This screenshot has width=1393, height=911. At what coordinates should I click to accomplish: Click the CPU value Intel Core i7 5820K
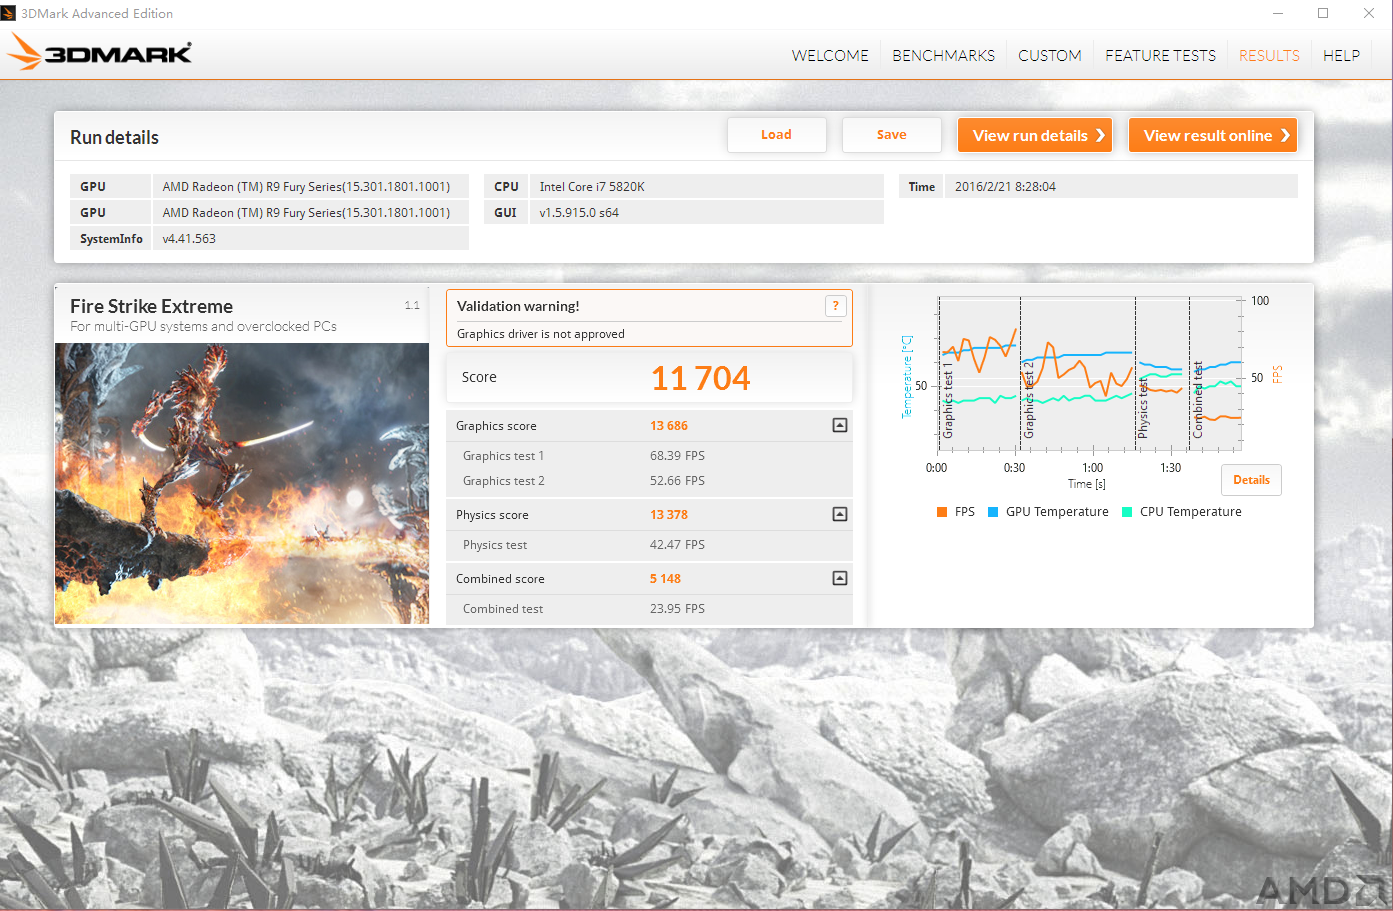click(592, 187)
